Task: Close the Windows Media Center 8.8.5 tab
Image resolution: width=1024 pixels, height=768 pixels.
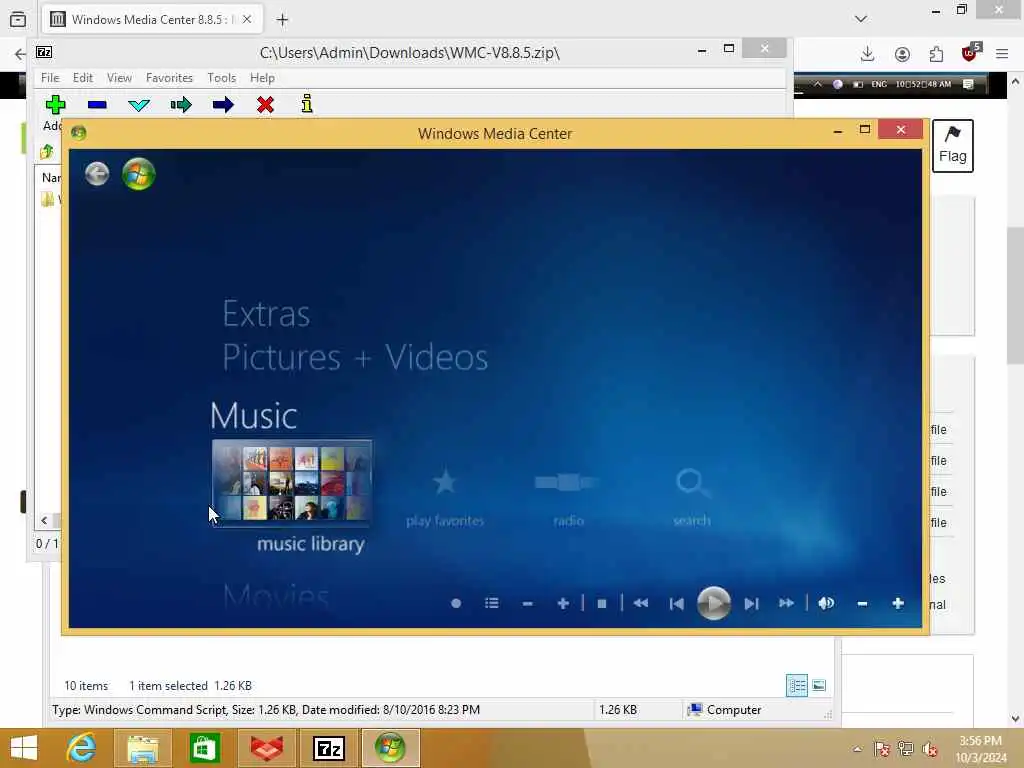Action: pyautogui.click(x=247, y=20)
